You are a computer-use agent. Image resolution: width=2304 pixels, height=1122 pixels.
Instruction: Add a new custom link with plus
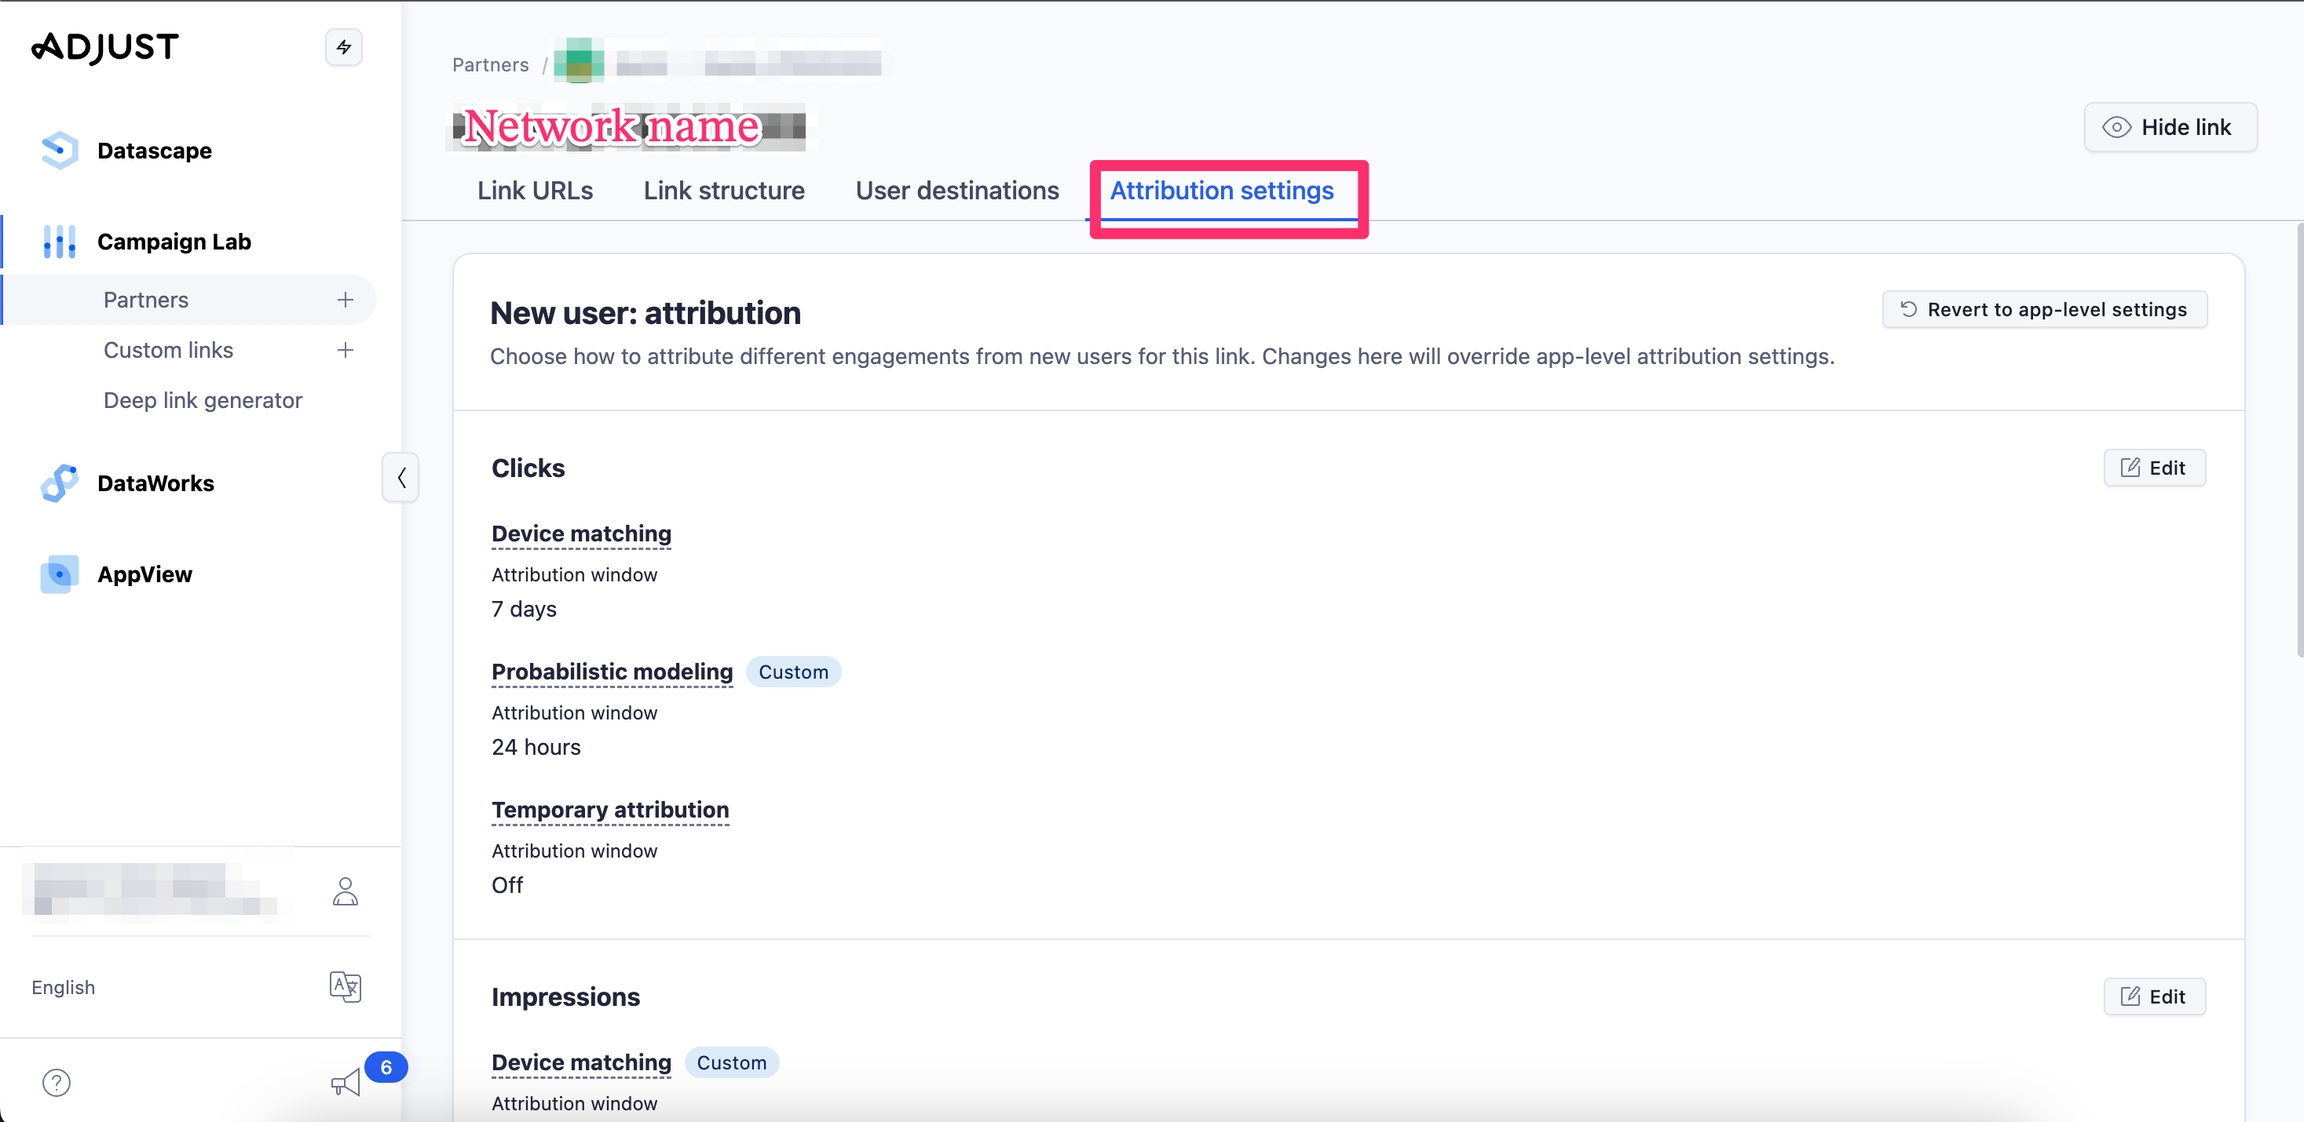[x=345, y=350]
